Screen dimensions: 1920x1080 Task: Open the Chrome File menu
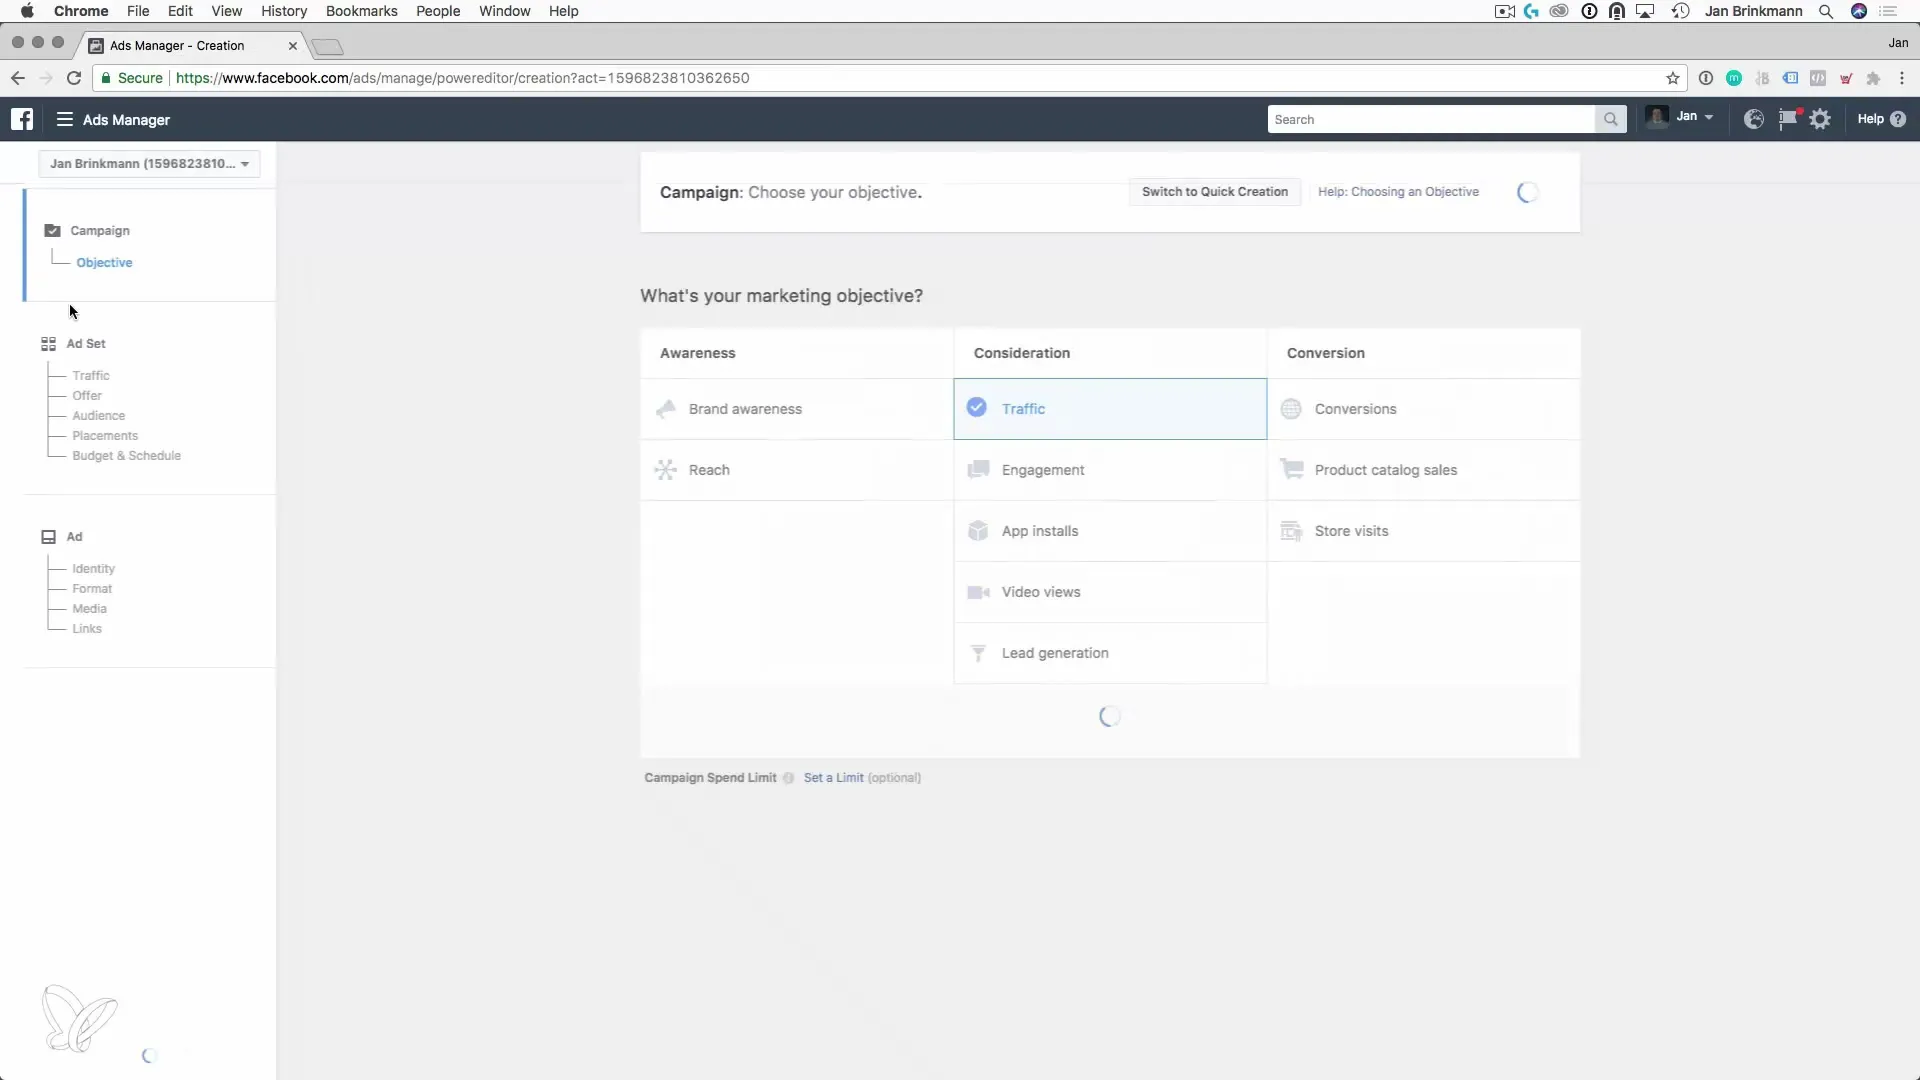(x=138, y=11)
